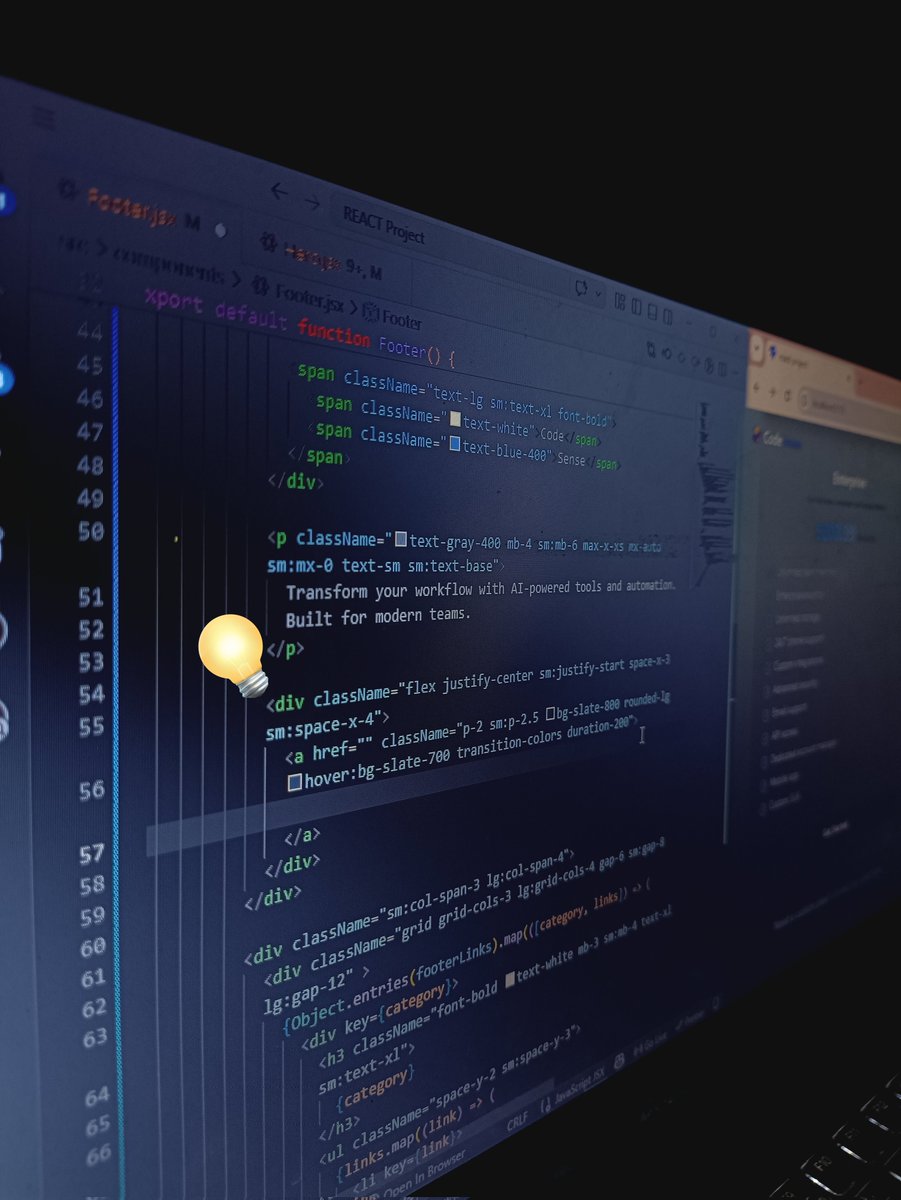Open color picker for text-white swatch line 46

454,418
